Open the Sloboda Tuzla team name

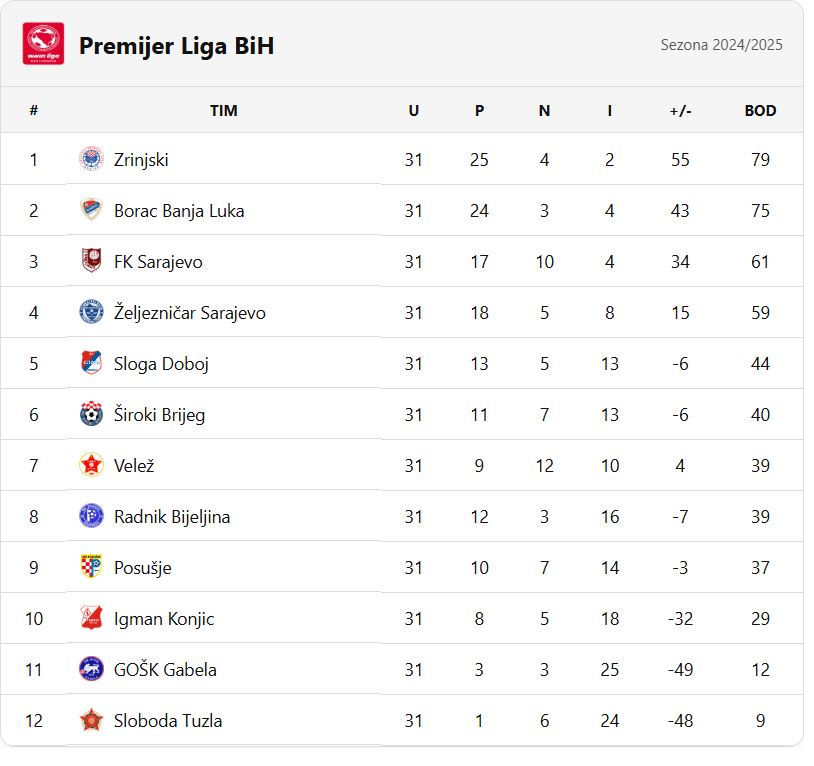pyautogui.click(x=169, y=722)
